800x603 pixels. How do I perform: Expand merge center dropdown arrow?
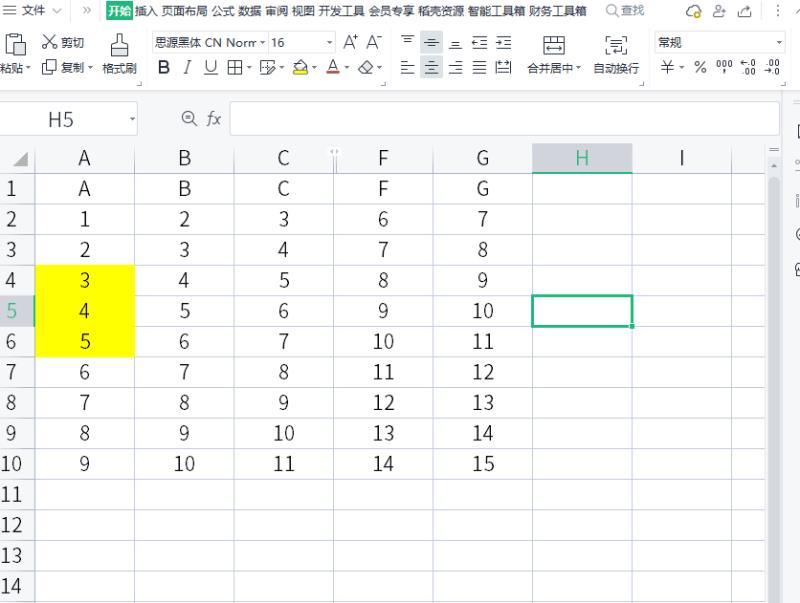coord(579,67)
